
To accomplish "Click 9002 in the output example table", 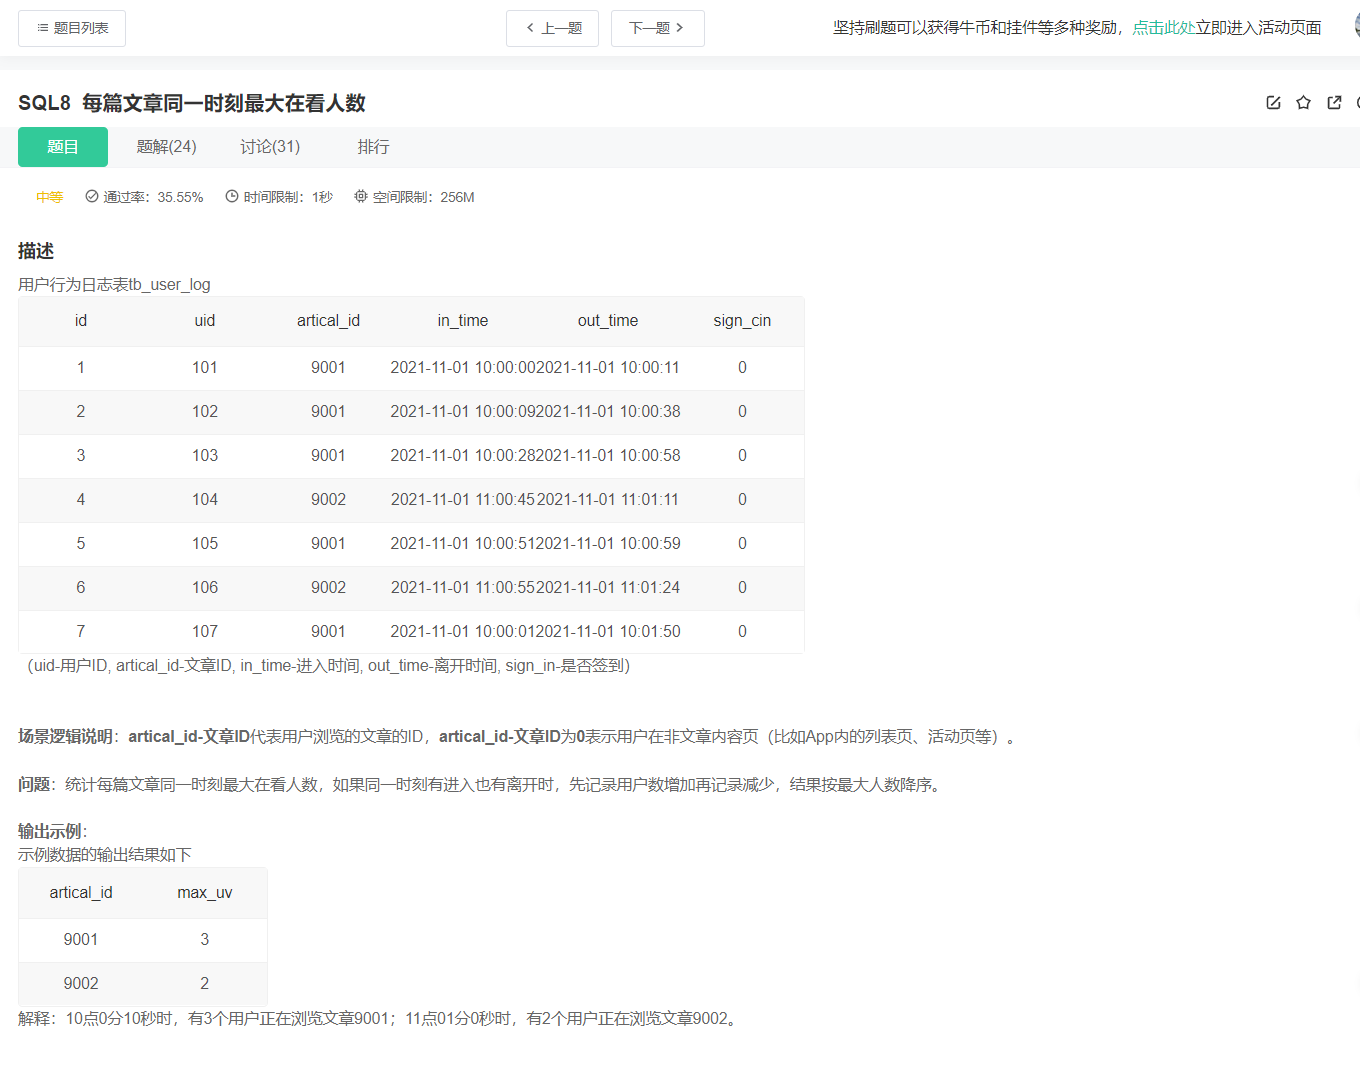I will click(x=81, y=984).
